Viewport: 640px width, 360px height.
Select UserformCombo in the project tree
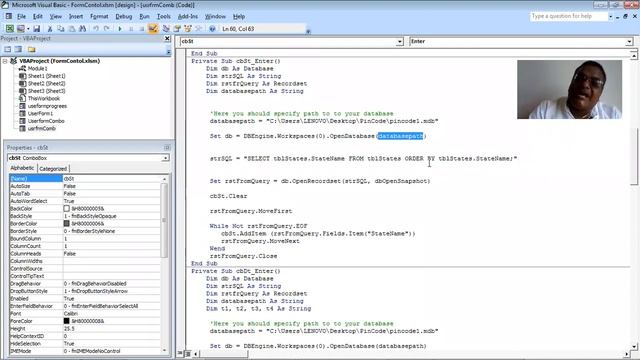coord(46,121)
